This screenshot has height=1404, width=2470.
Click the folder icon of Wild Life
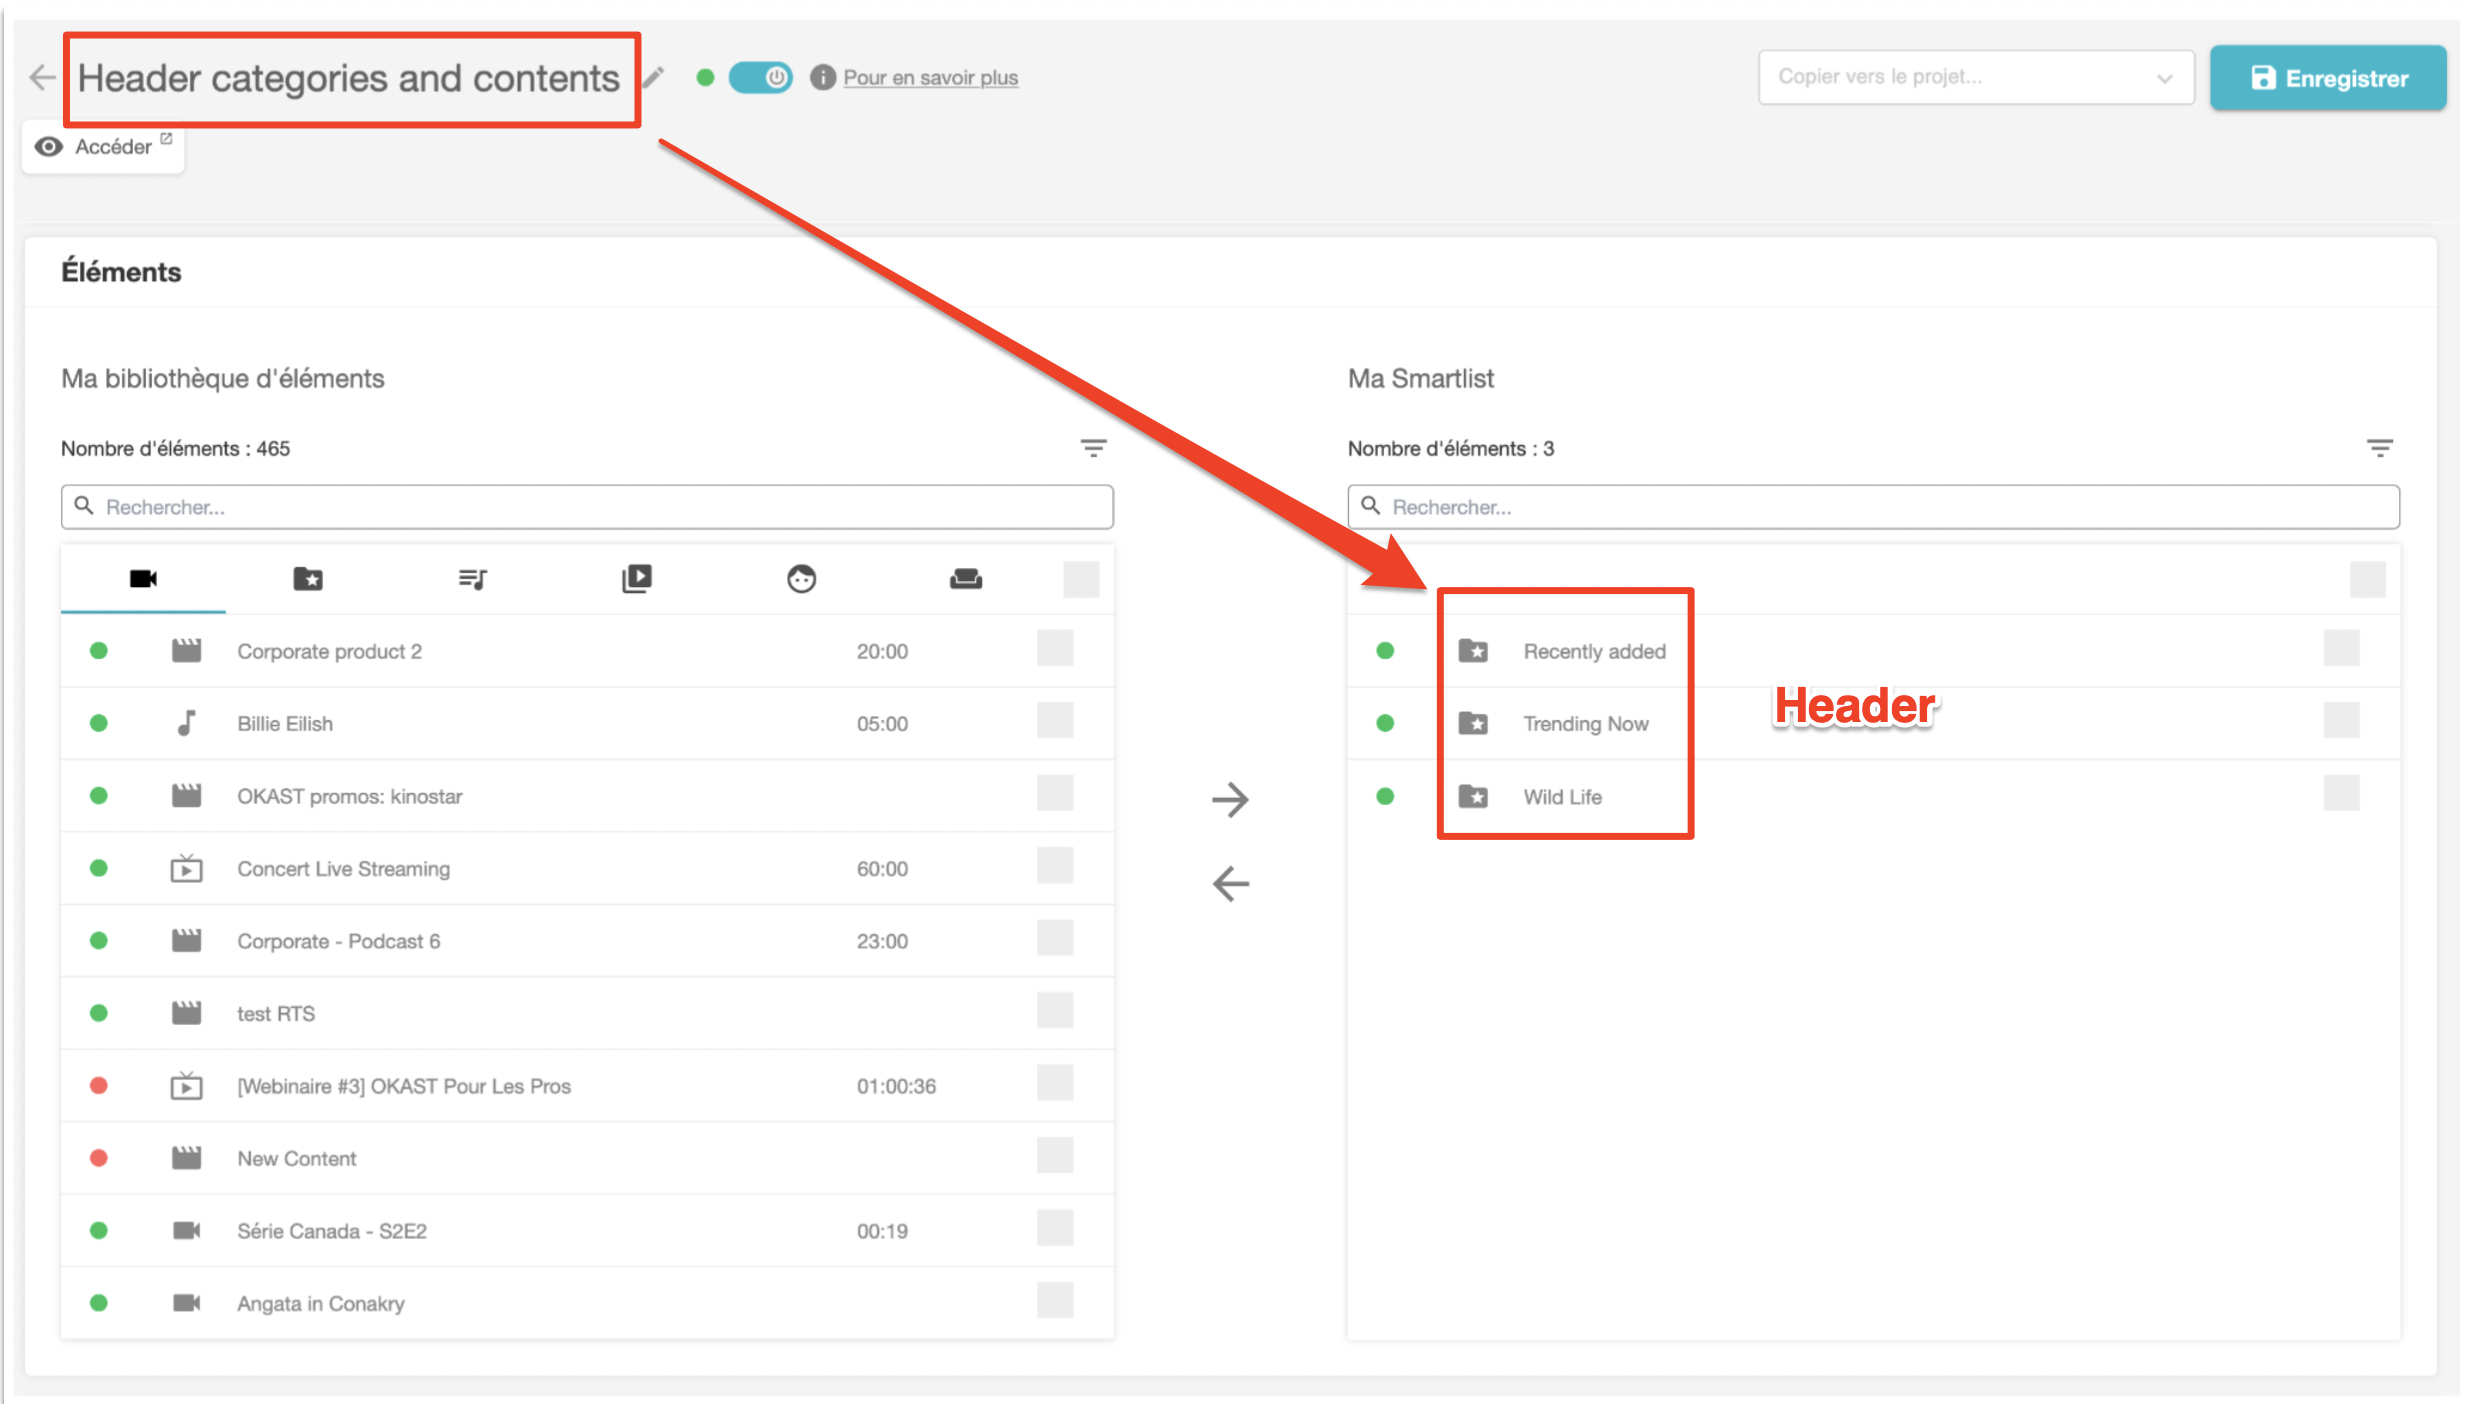(x=1473, y=797)
